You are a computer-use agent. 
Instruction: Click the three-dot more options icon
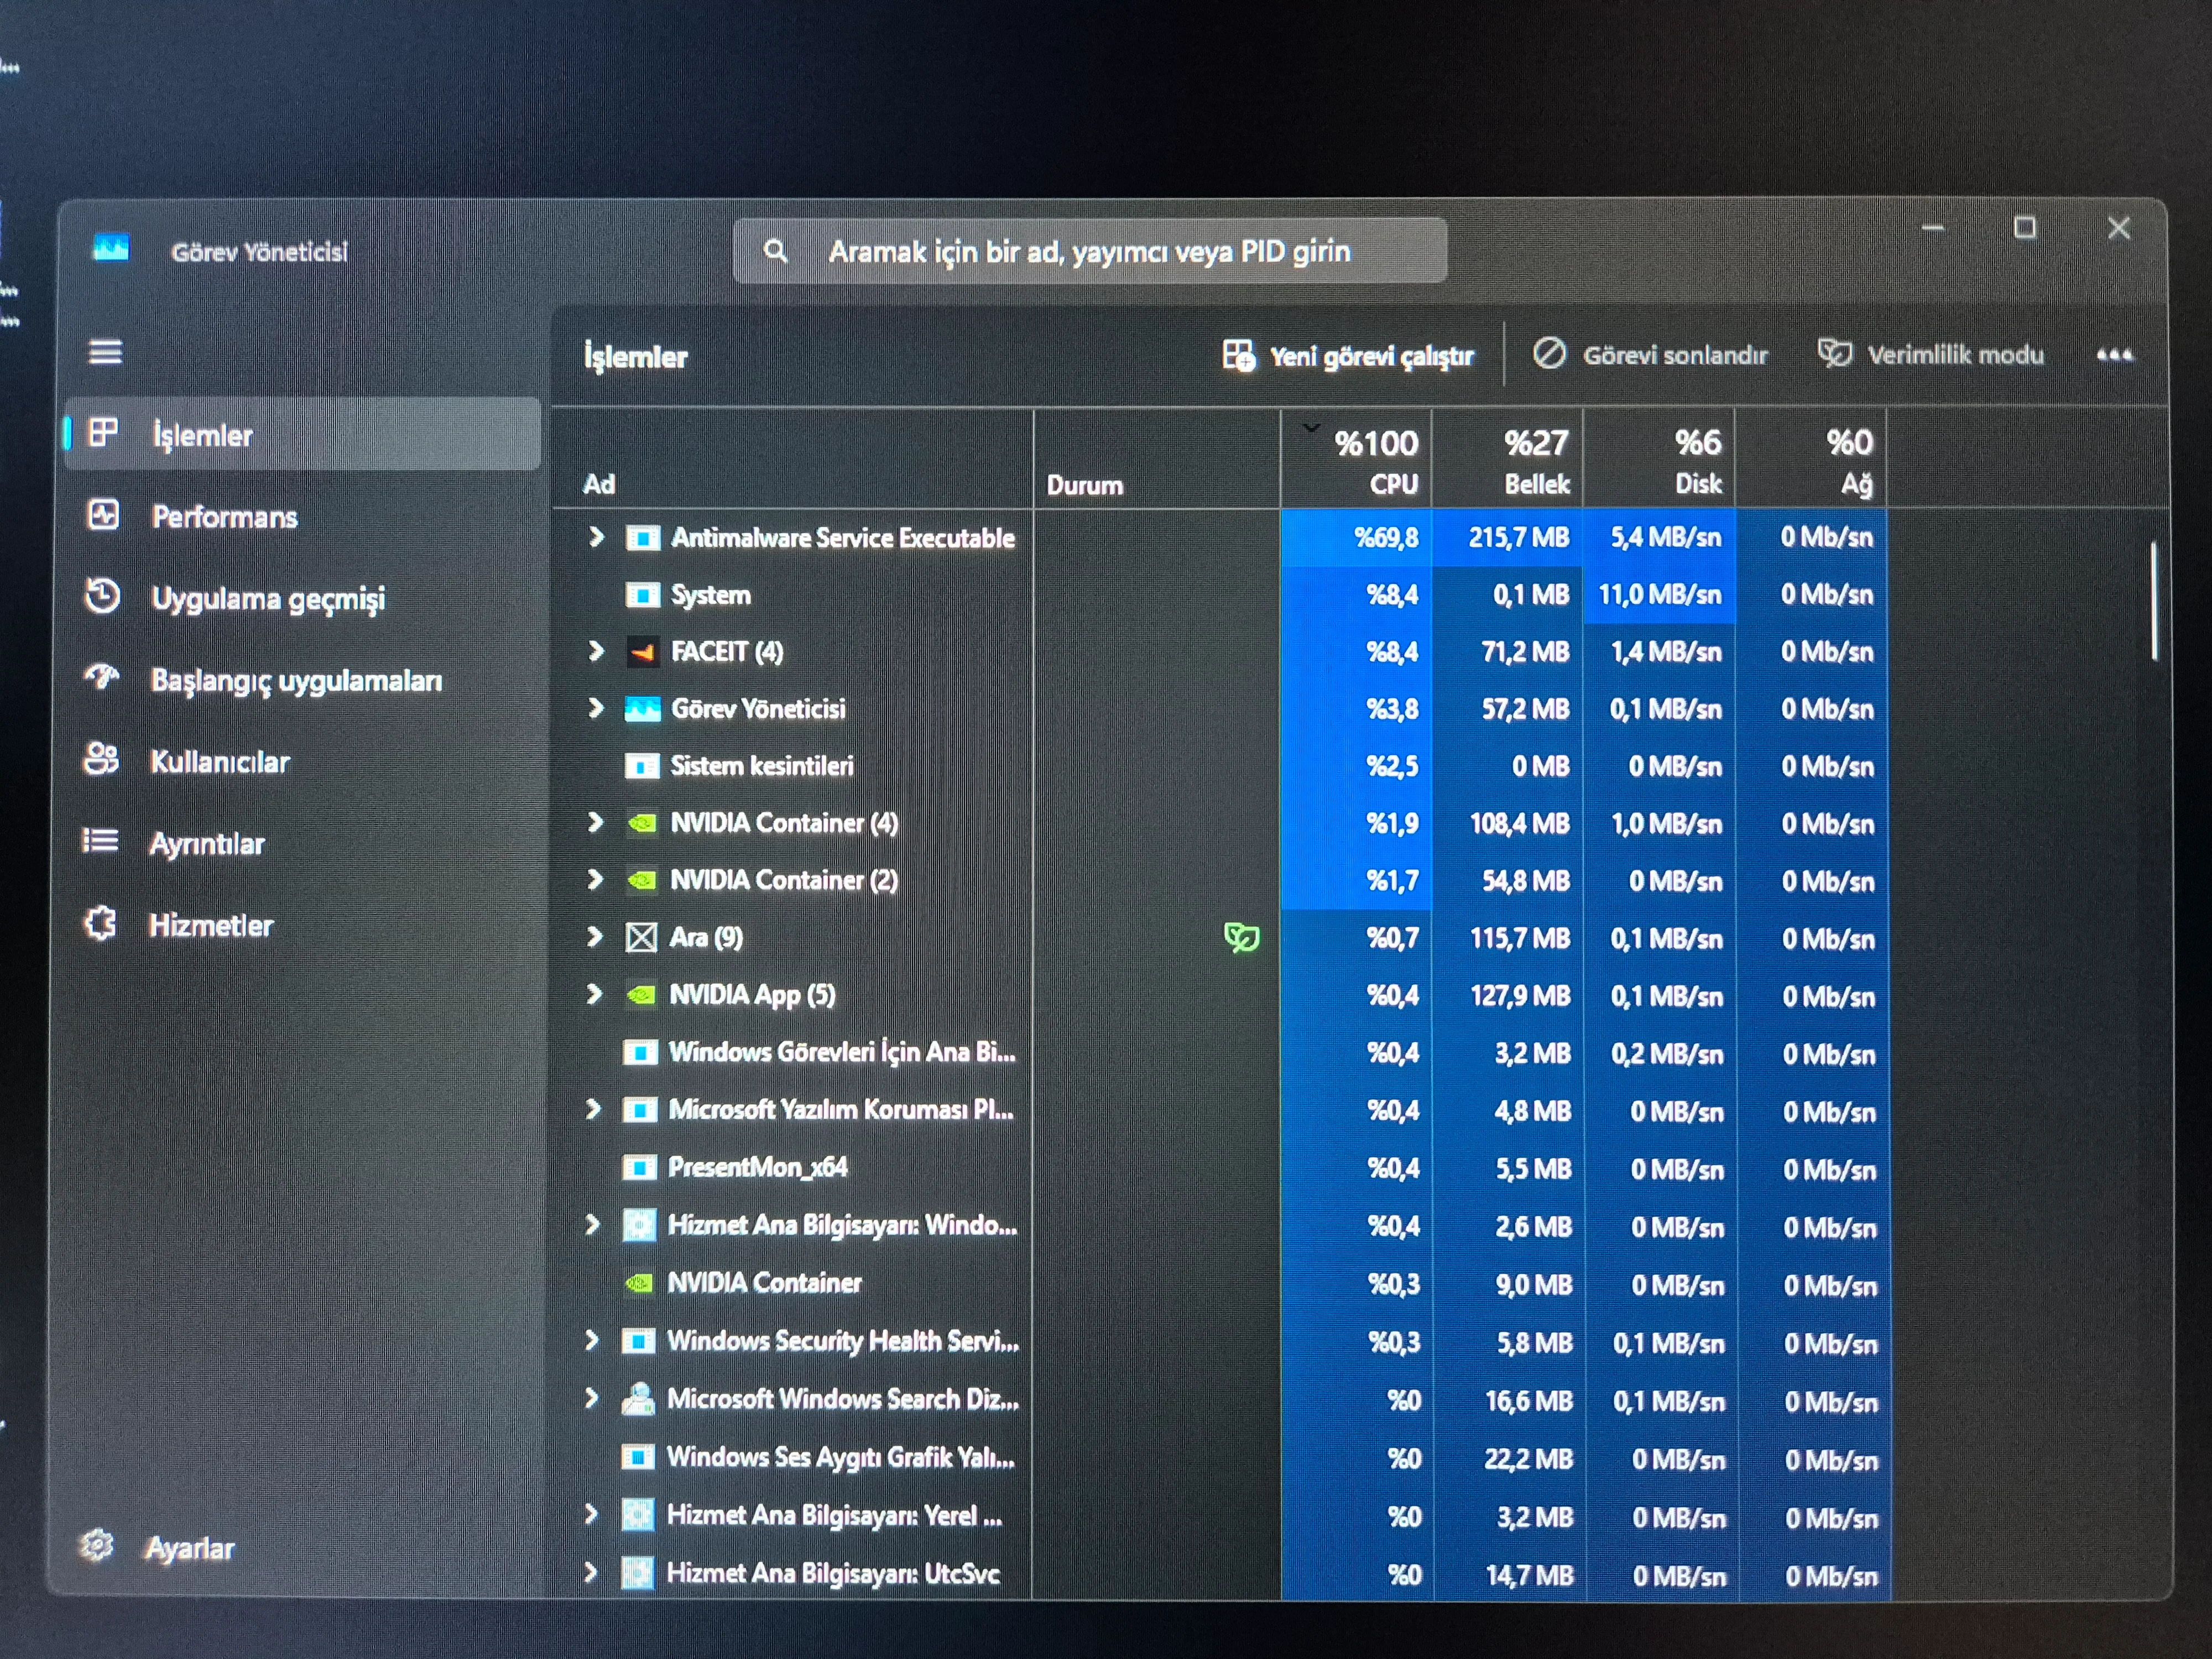pos(2114,354)
